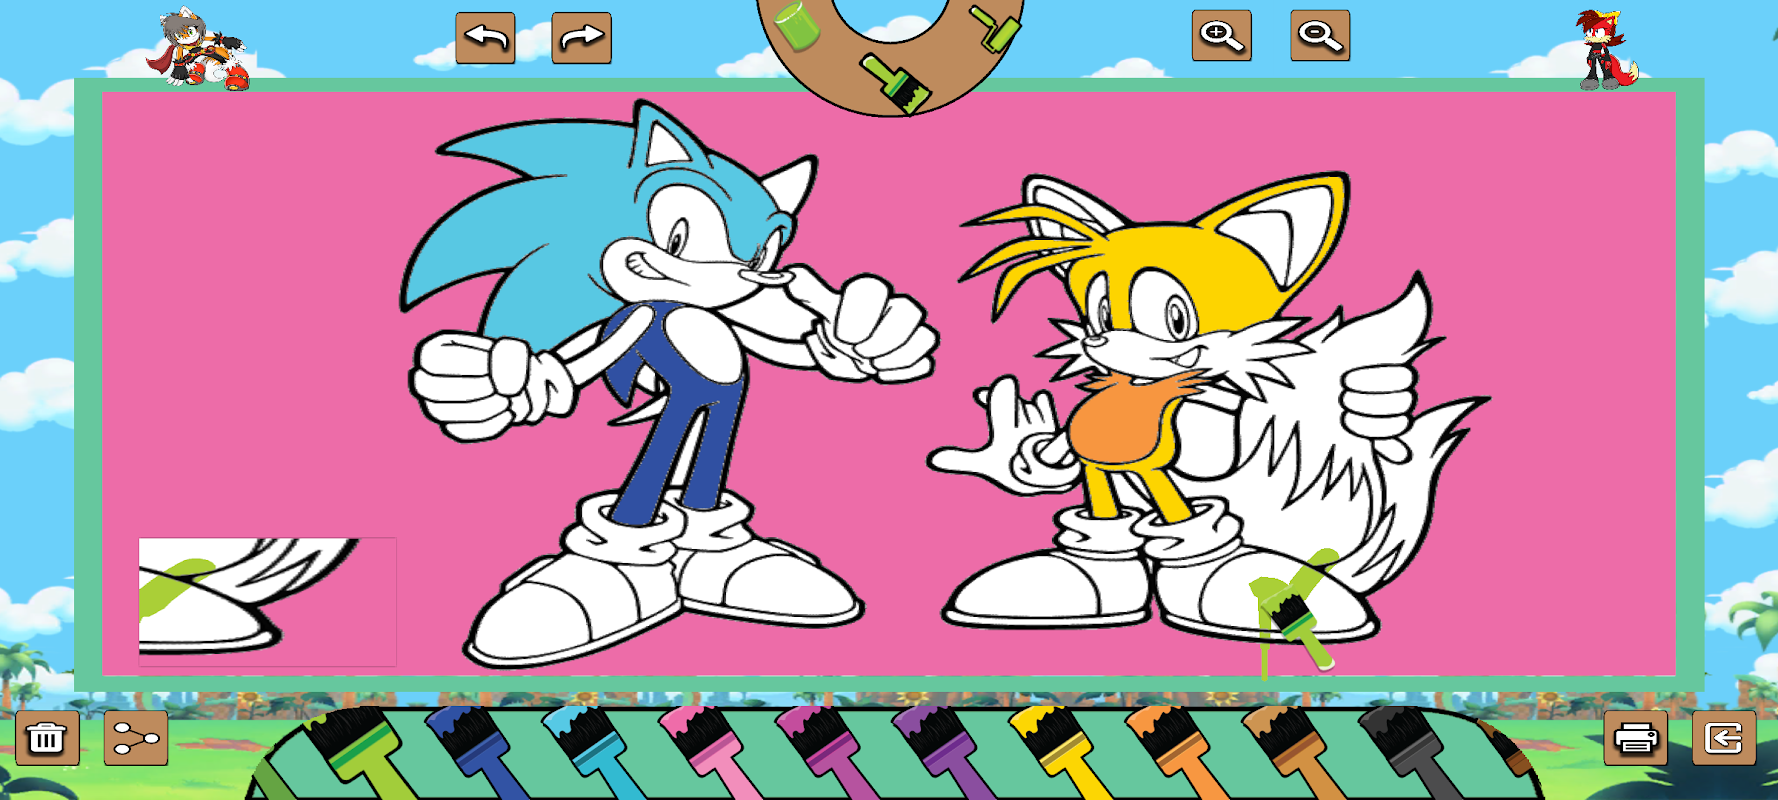Pick the green paintbrush color

[362, 753]
